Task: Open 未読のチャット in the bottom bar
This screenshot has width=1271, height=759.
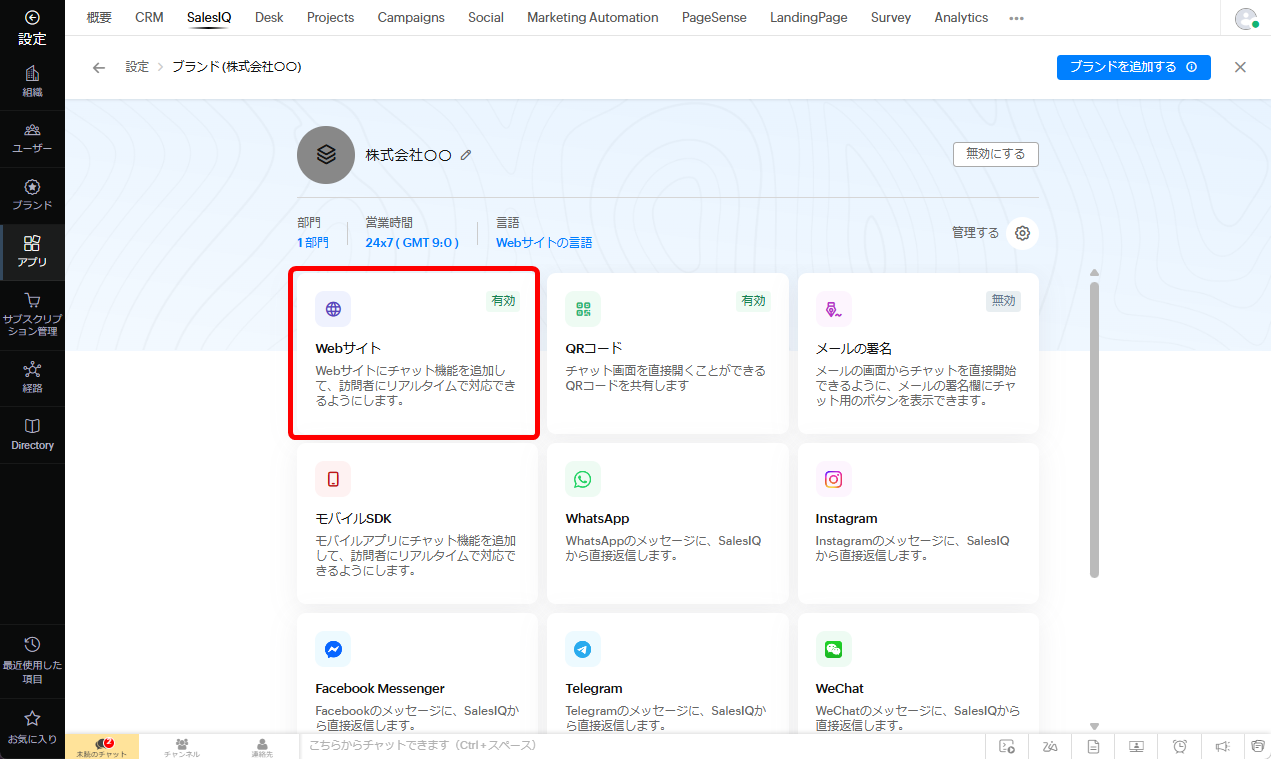Action: pos(102,746)
